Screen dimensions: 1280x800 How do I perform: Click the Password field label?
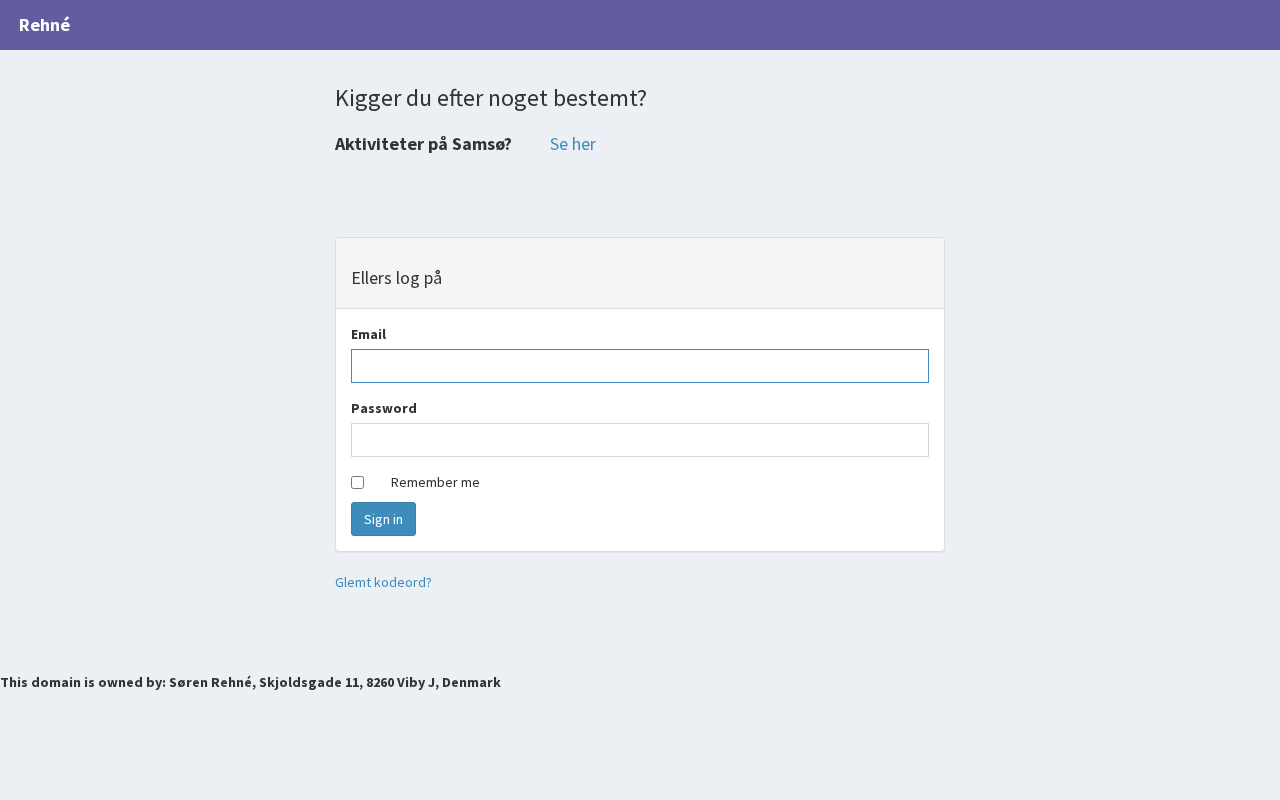[384, 408]
